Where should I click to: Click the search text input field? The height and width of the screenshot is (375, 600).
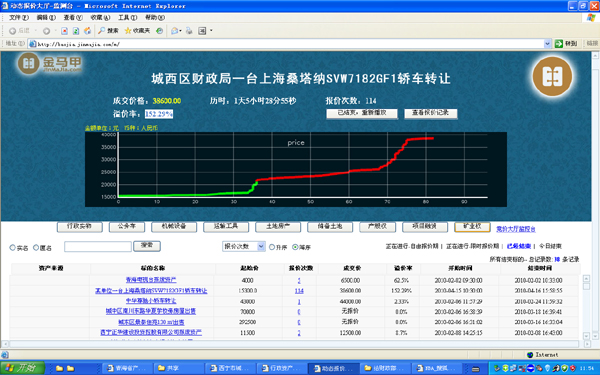tap(98, 246)
